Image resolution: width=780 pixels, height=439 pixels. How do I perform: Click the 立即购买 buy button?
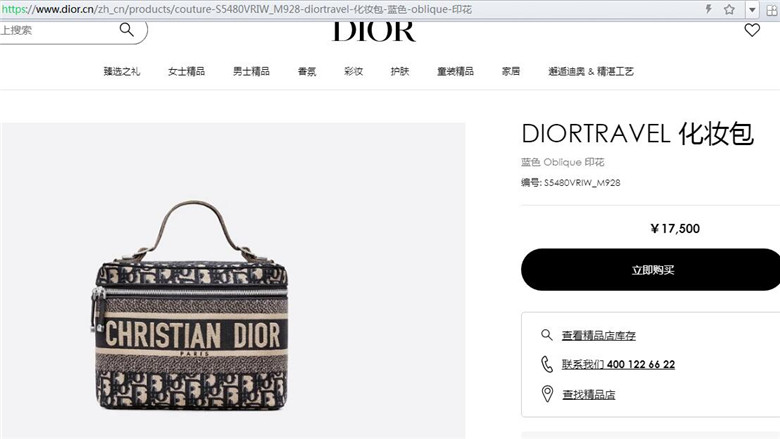[x=652, y=269]
